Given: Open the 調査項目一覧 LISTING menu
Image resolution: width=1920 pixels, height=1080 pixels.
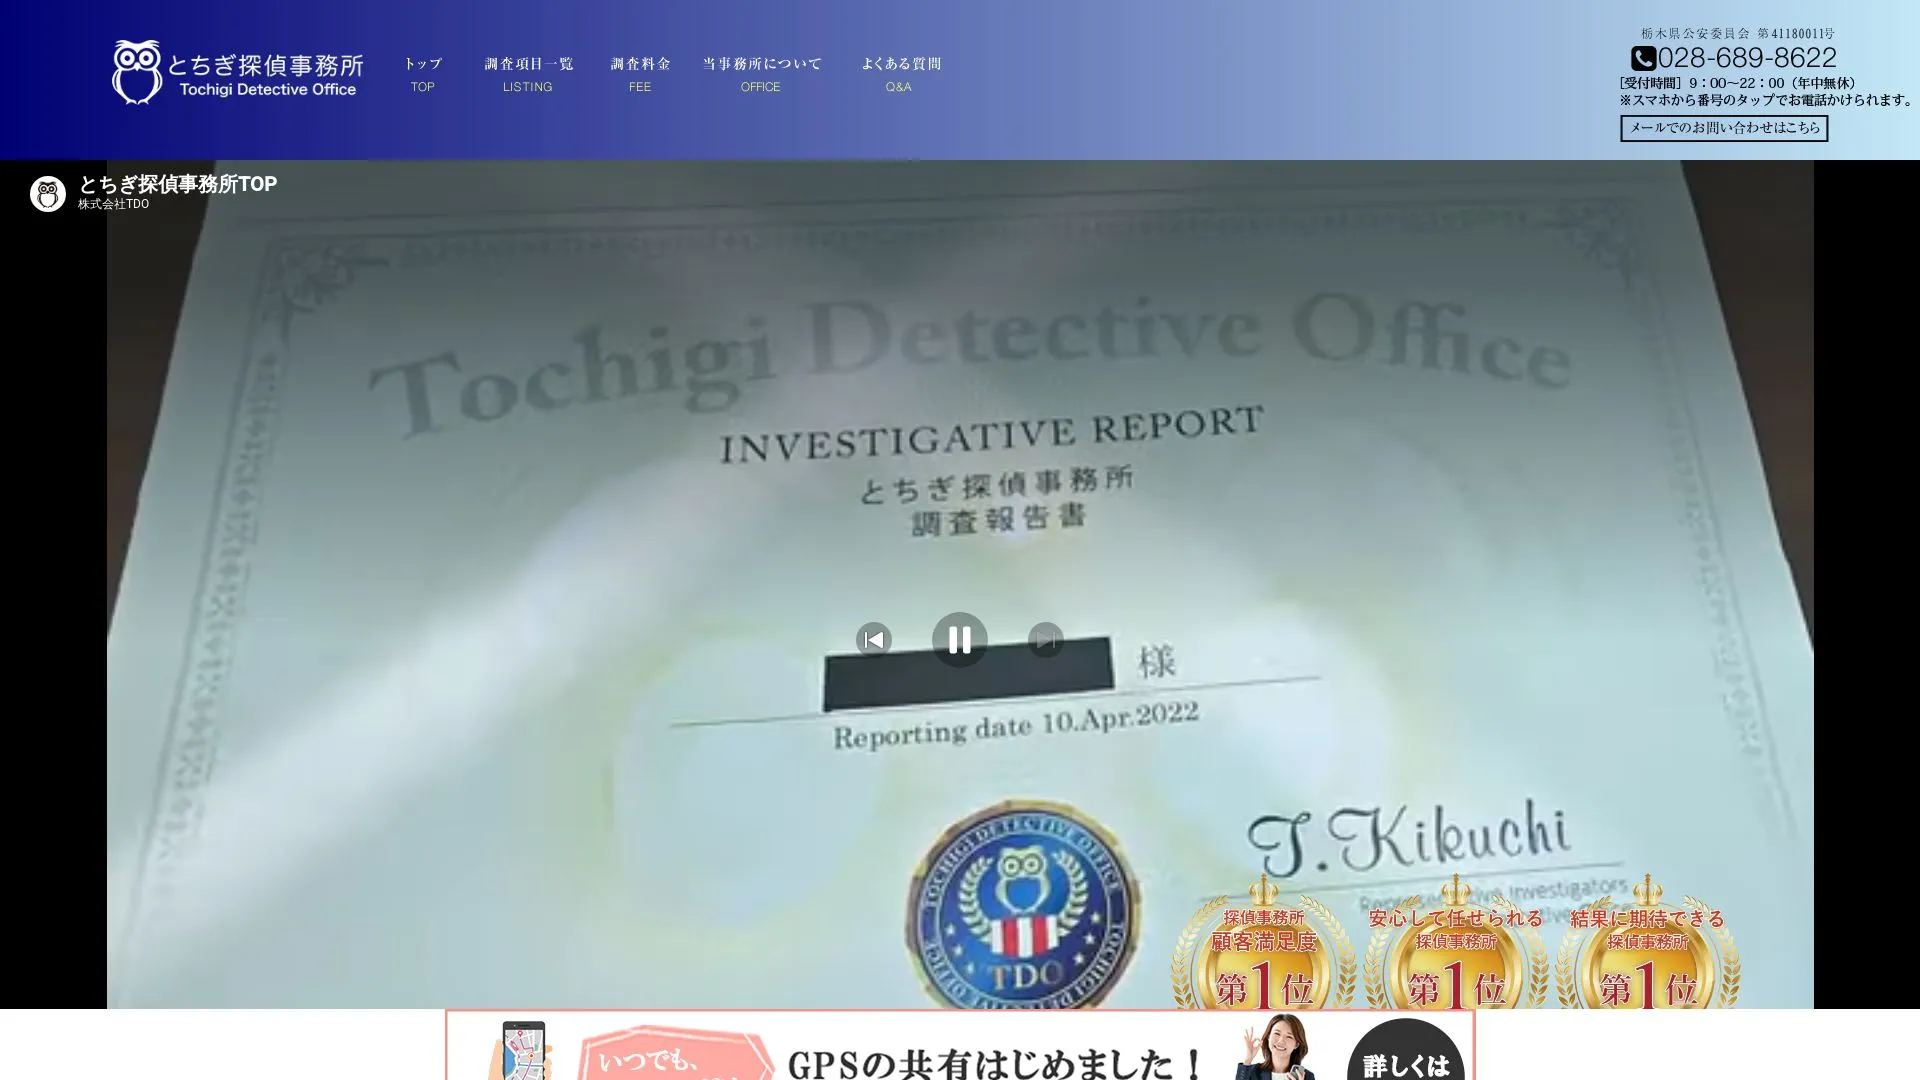Looking at the screenshot, I should point(528,75).
